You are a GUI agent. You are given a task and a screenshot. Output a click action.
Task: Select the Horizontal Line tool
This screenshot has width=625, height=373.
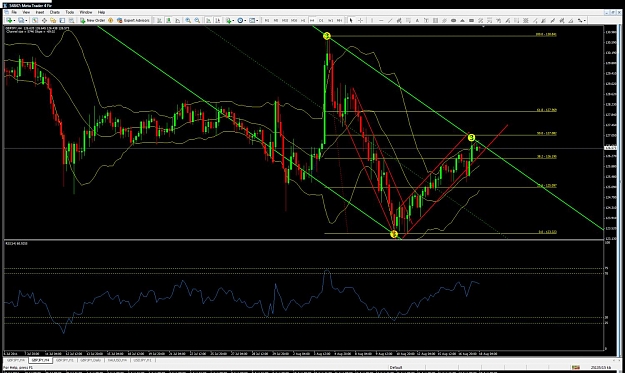point(381,20)
